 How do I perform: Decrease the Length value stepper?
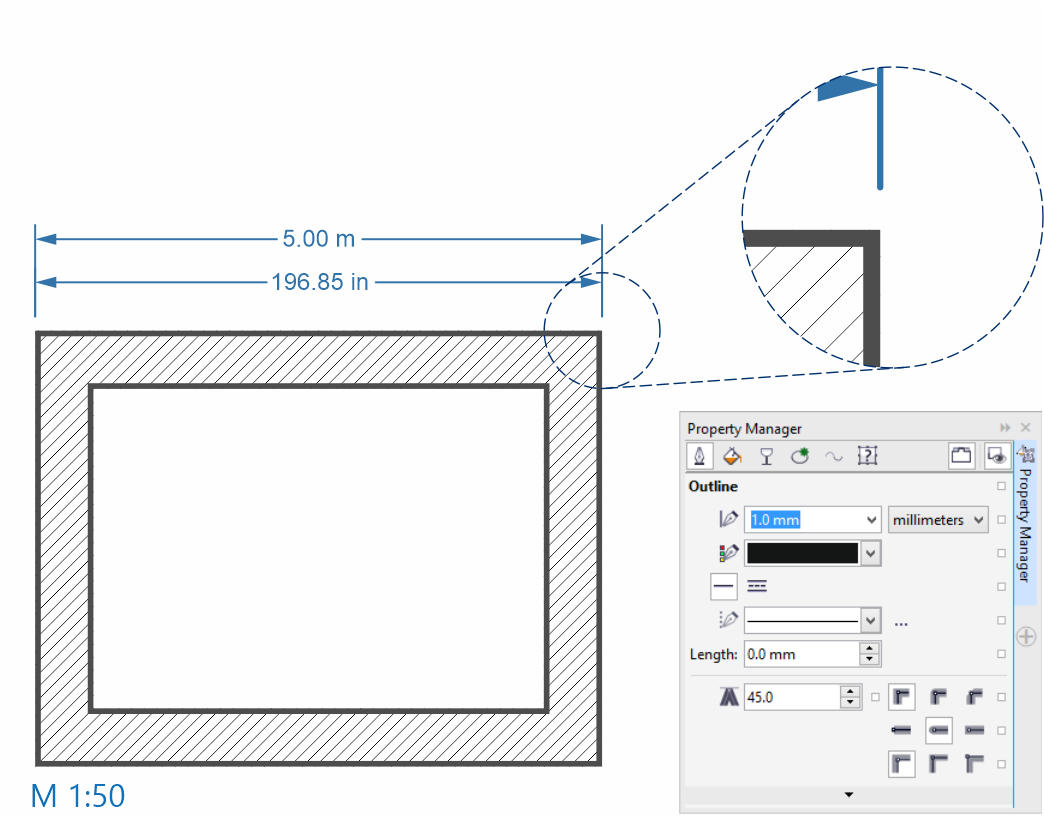tap(870, 660)
